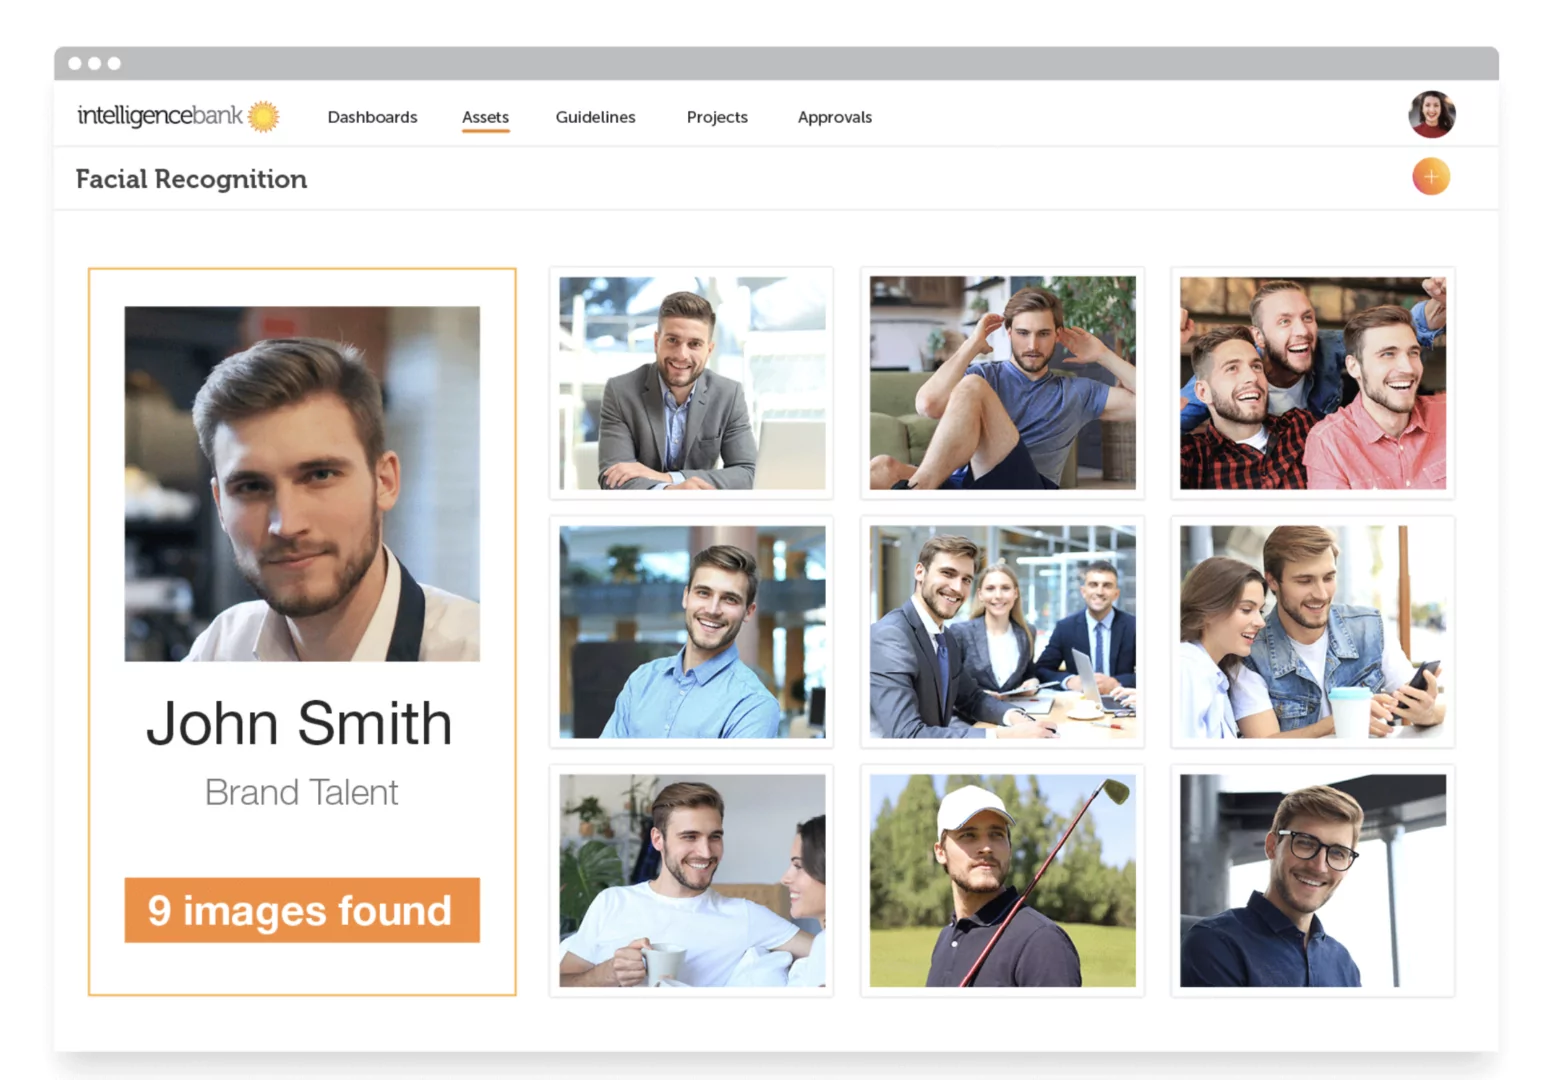Open the user profile avatar
This screenshot has width=1542, height=1080.
coord(1432,114)
